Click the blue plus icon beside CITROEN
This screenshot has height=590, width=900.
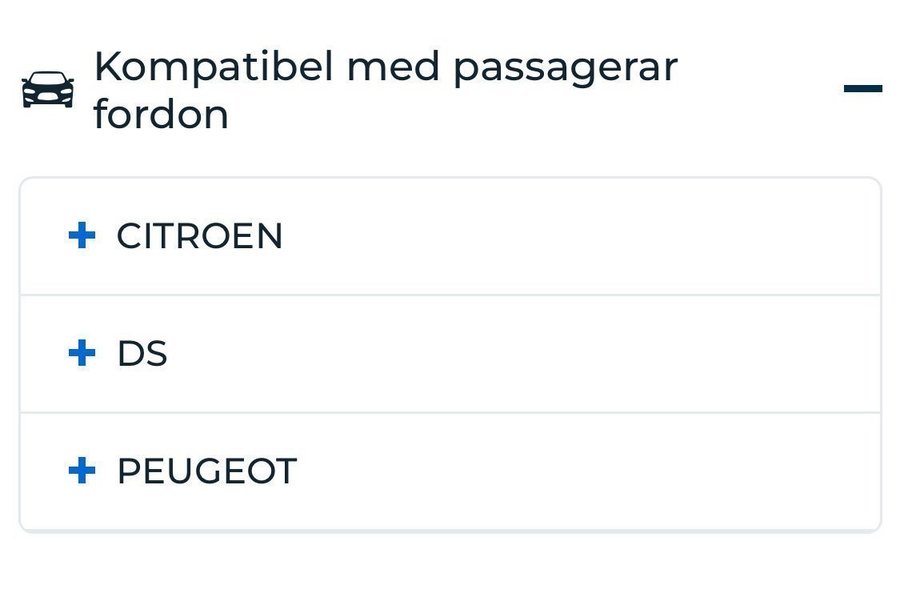point(82,236)
